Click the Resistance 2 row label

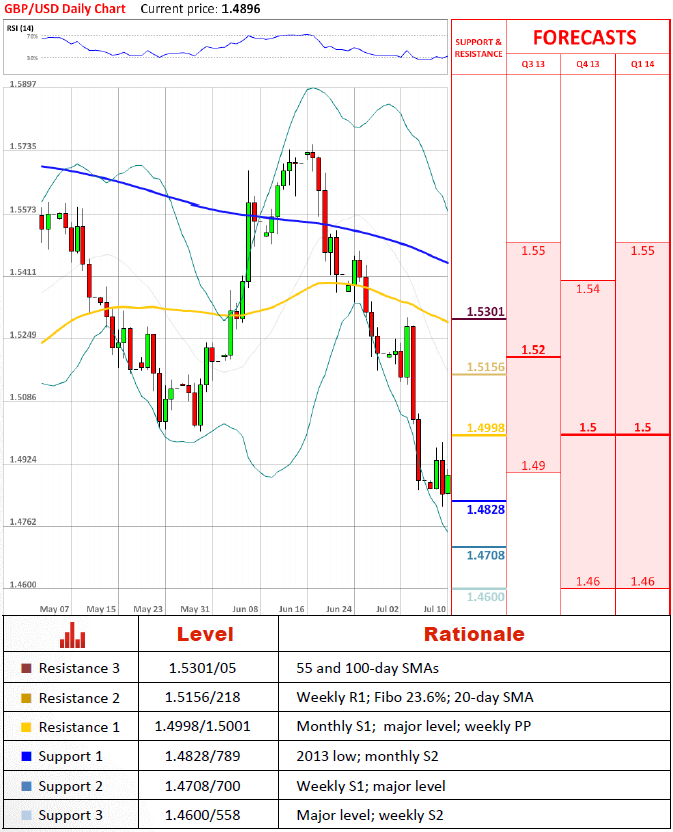click(x=79, y=698)
